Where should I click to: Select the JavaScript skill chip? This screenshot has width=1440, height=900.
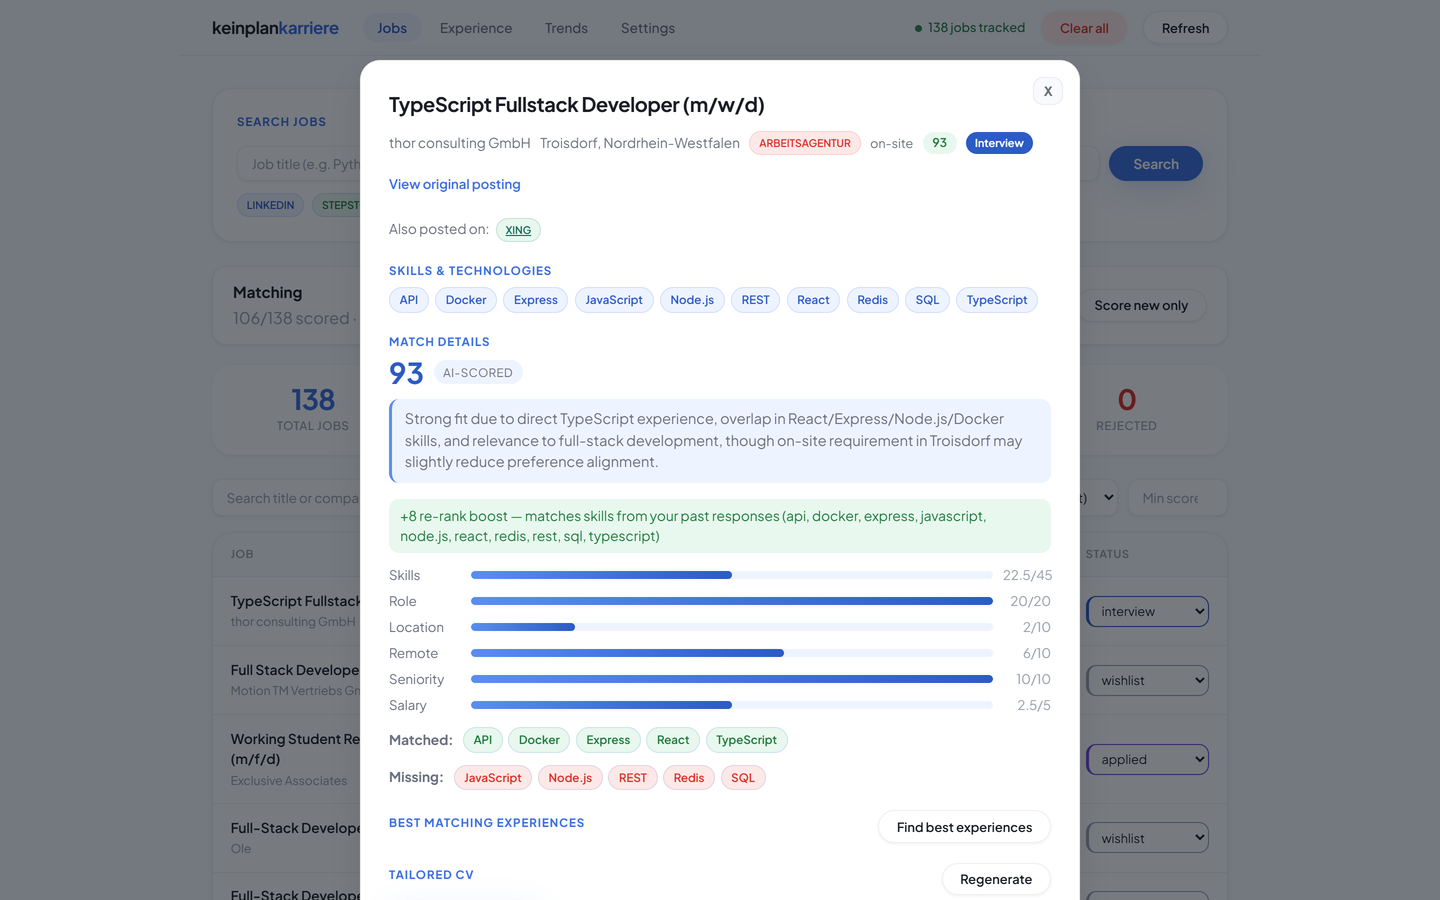(x=614, y=300)
